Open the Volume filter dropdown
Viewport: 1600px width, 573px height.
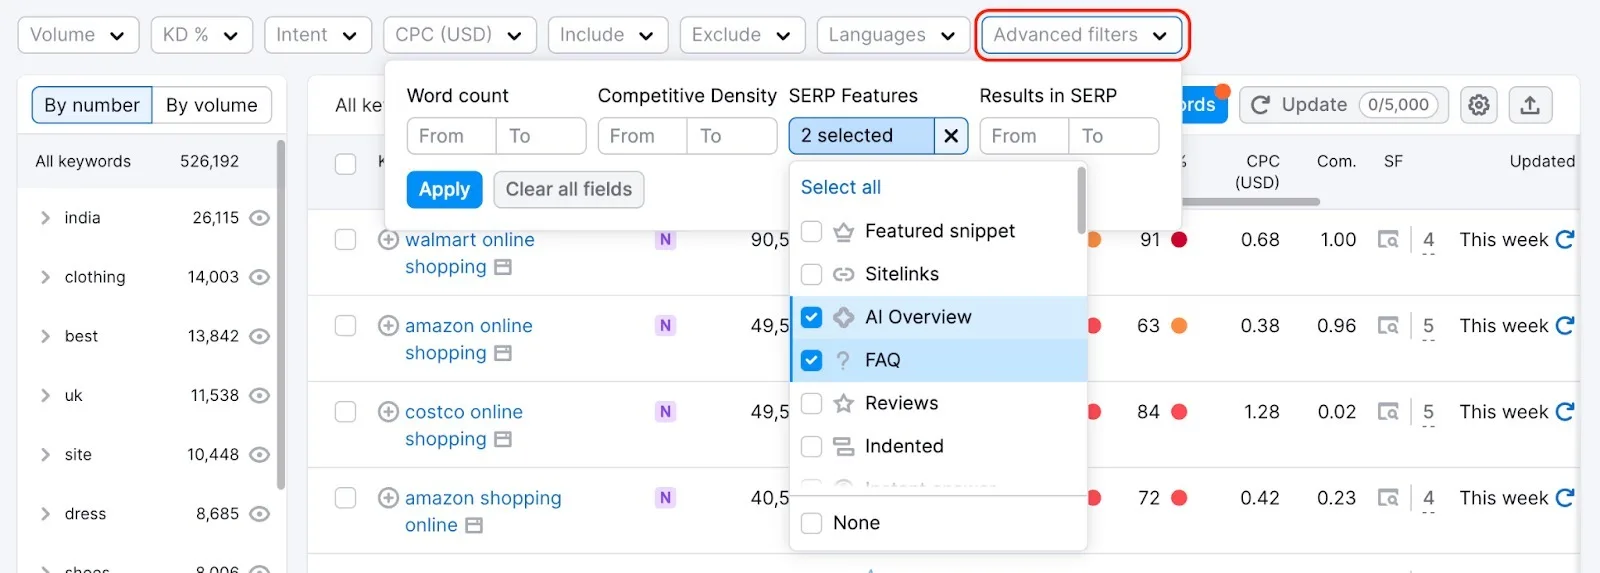(78, 35)
